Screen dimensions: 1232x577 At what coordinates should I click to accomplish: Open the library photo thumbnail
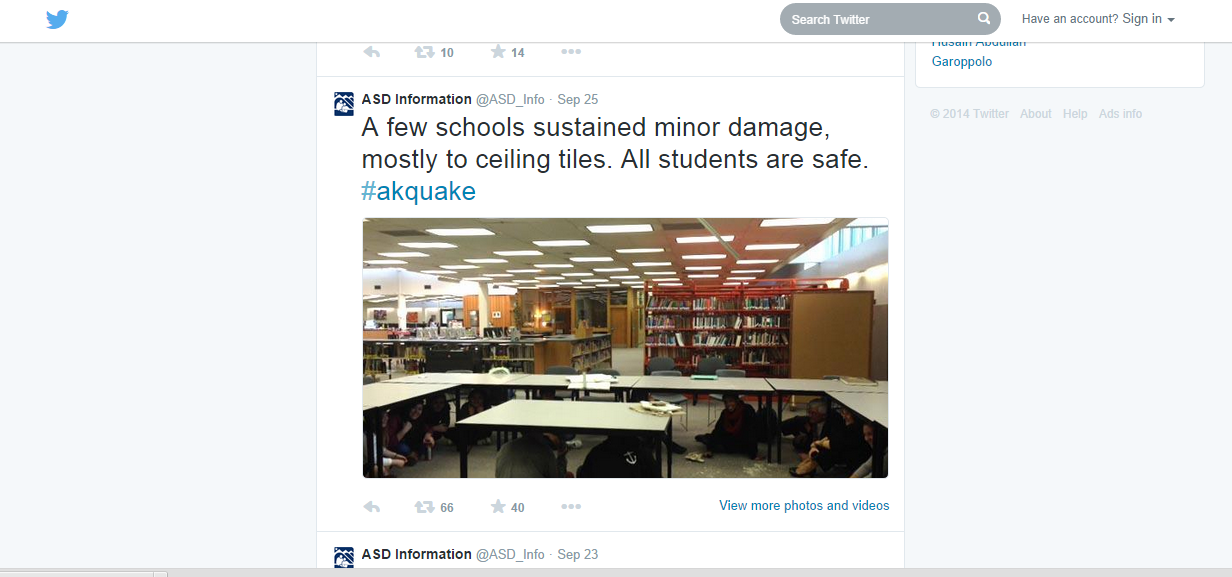click(x=625, y=348)
